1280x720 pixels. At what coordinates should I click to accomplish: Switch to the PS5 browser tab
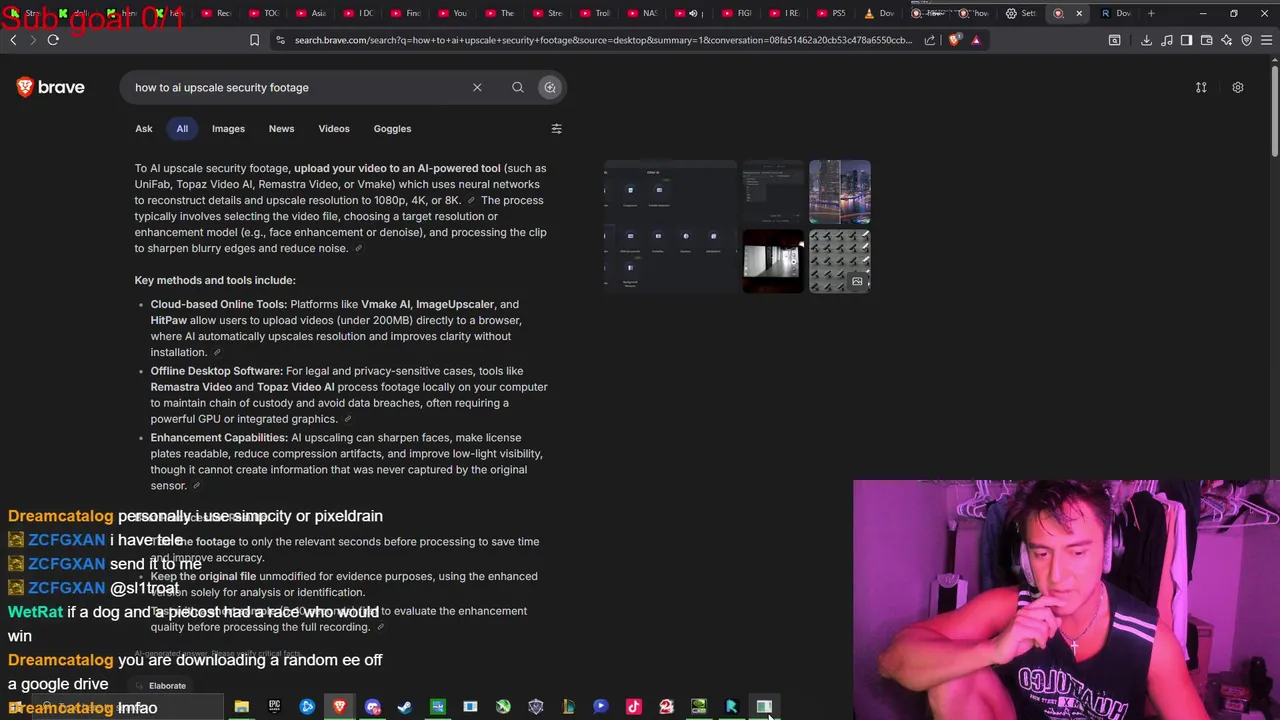(832, 13)
